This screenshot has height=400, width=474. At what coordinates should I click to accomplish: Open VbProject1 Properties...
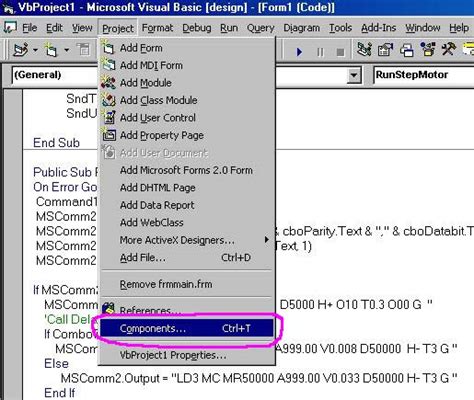(186, 355)
